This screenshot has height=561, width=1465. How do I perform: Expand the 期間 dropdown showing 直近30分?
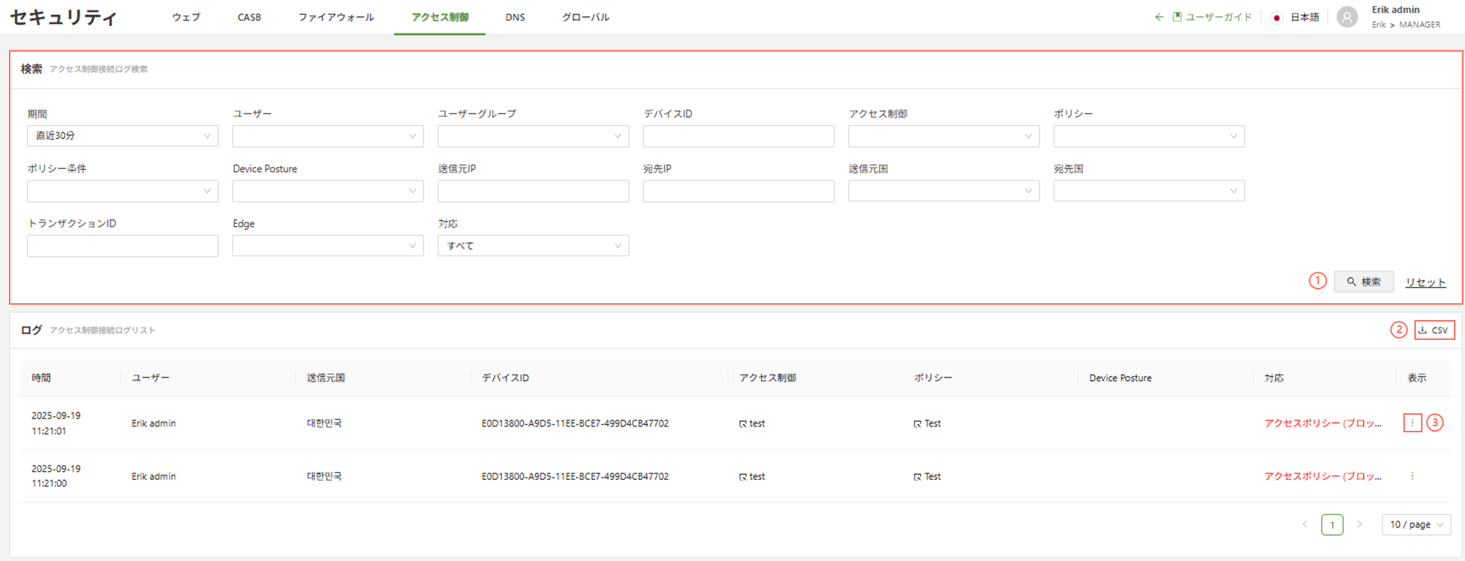click(x=122, y=136)
